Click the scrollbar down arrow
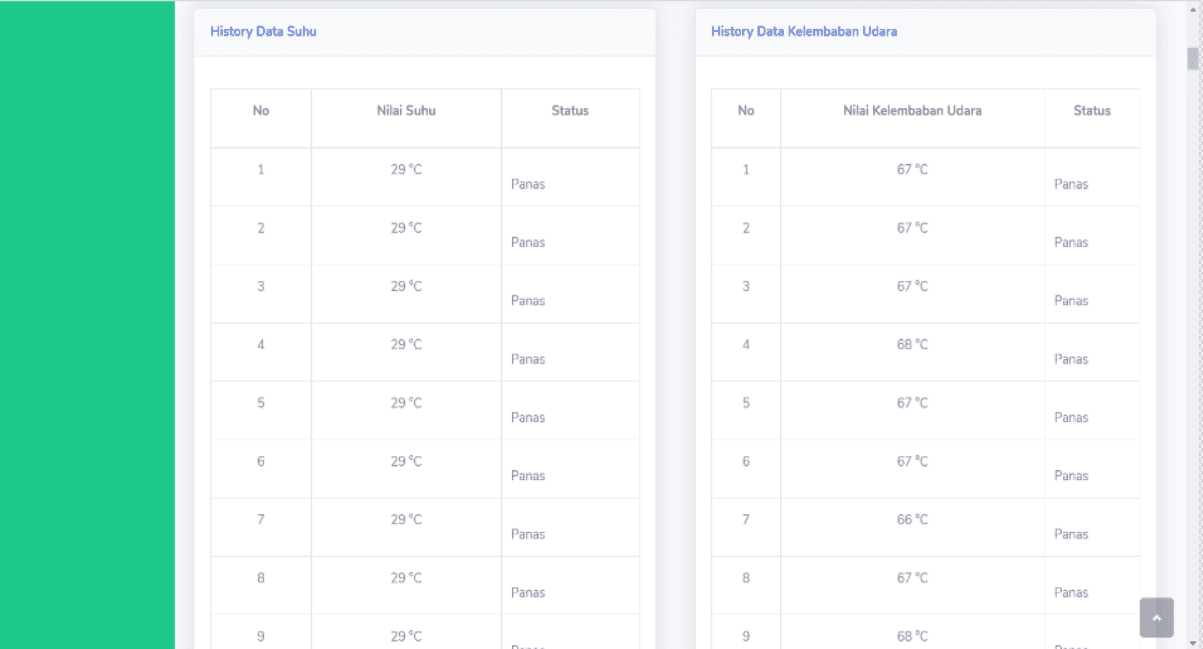 [1193, 642]
